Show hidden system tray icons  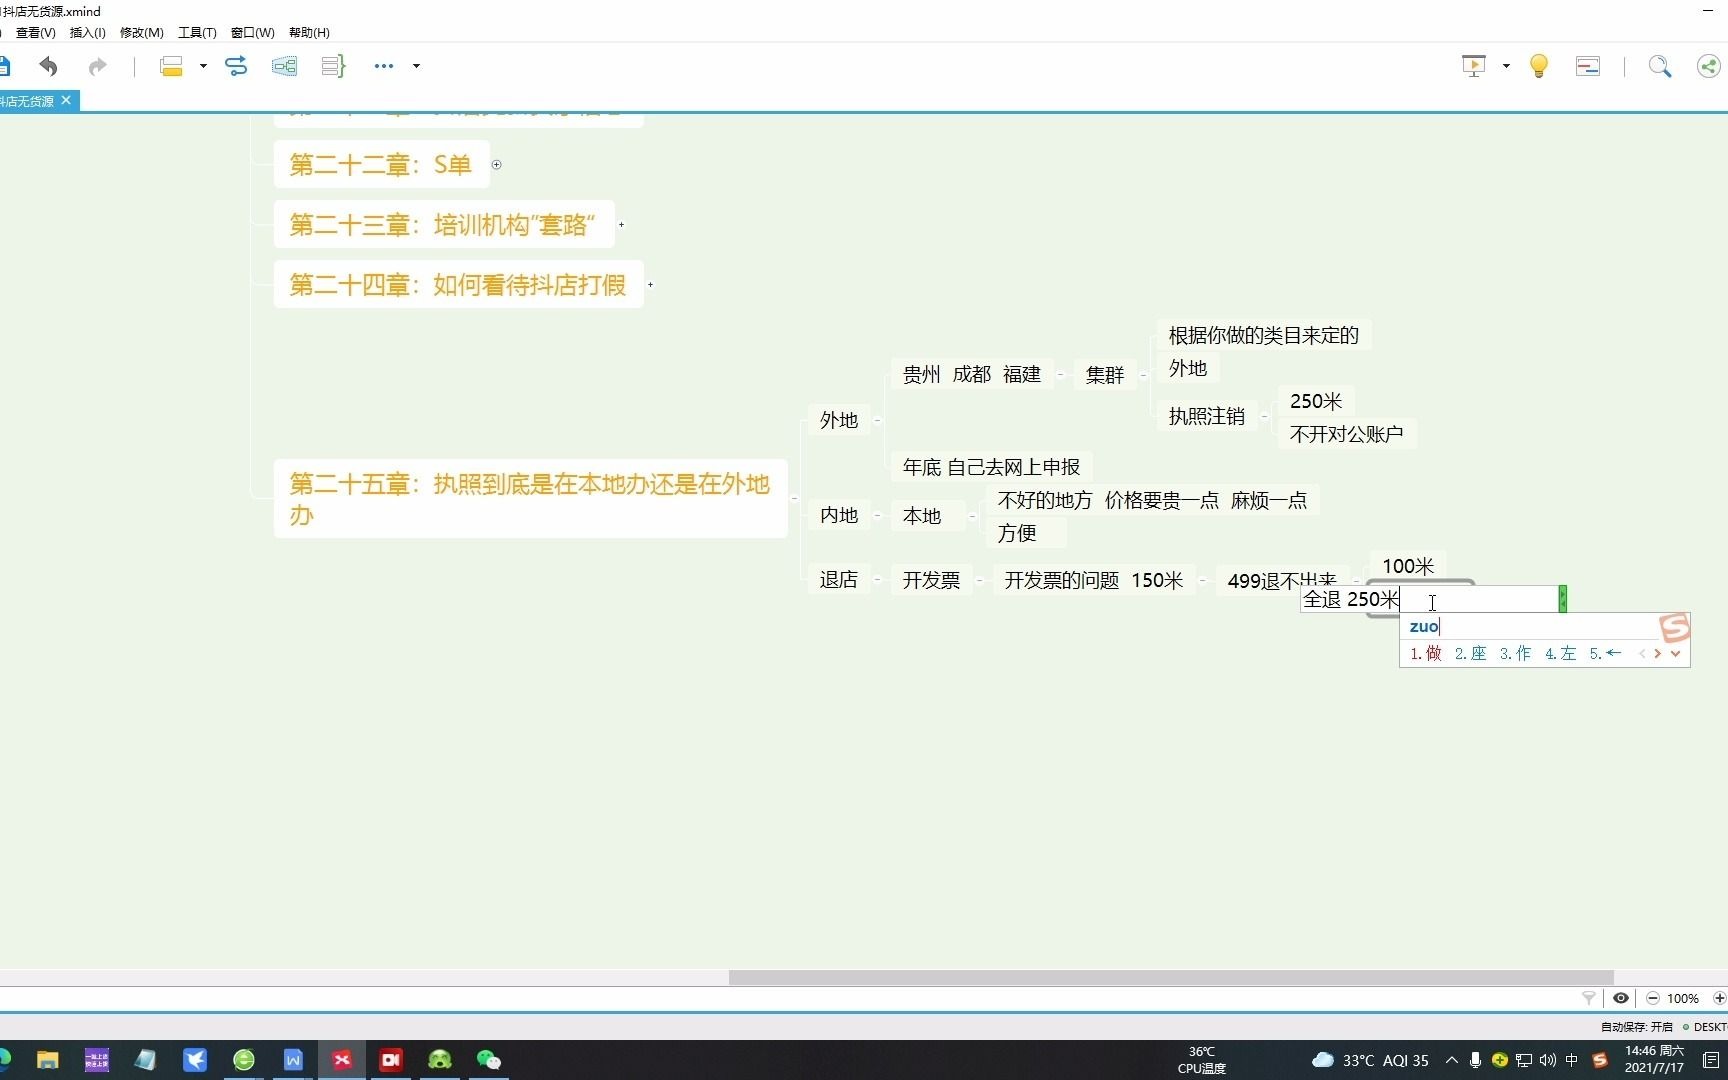pyautogui.click(x=1452, y=1060)
